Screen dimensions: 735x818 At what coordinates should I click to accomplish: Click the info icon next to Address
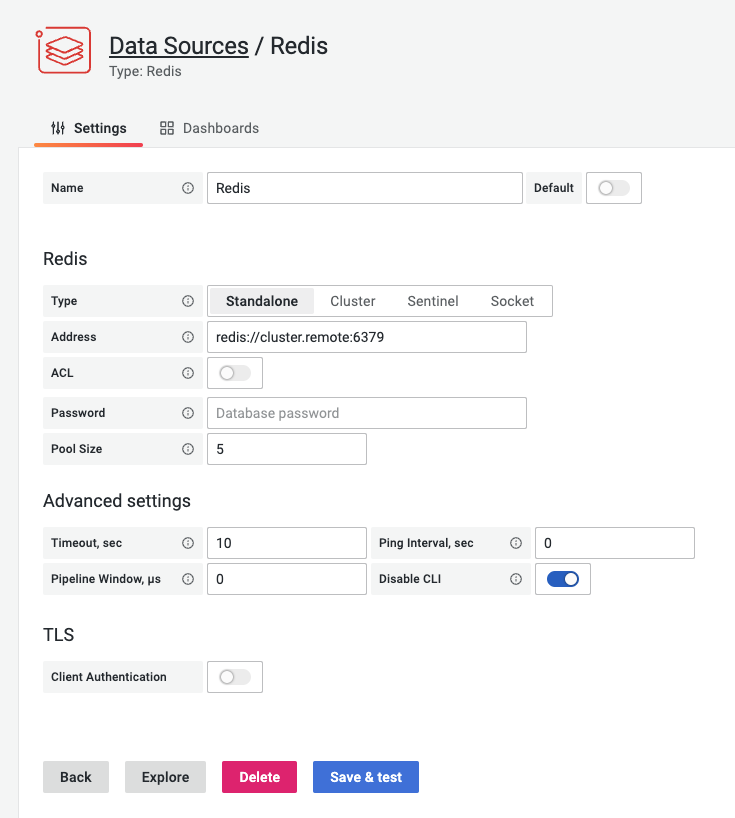tap(189, 337)
